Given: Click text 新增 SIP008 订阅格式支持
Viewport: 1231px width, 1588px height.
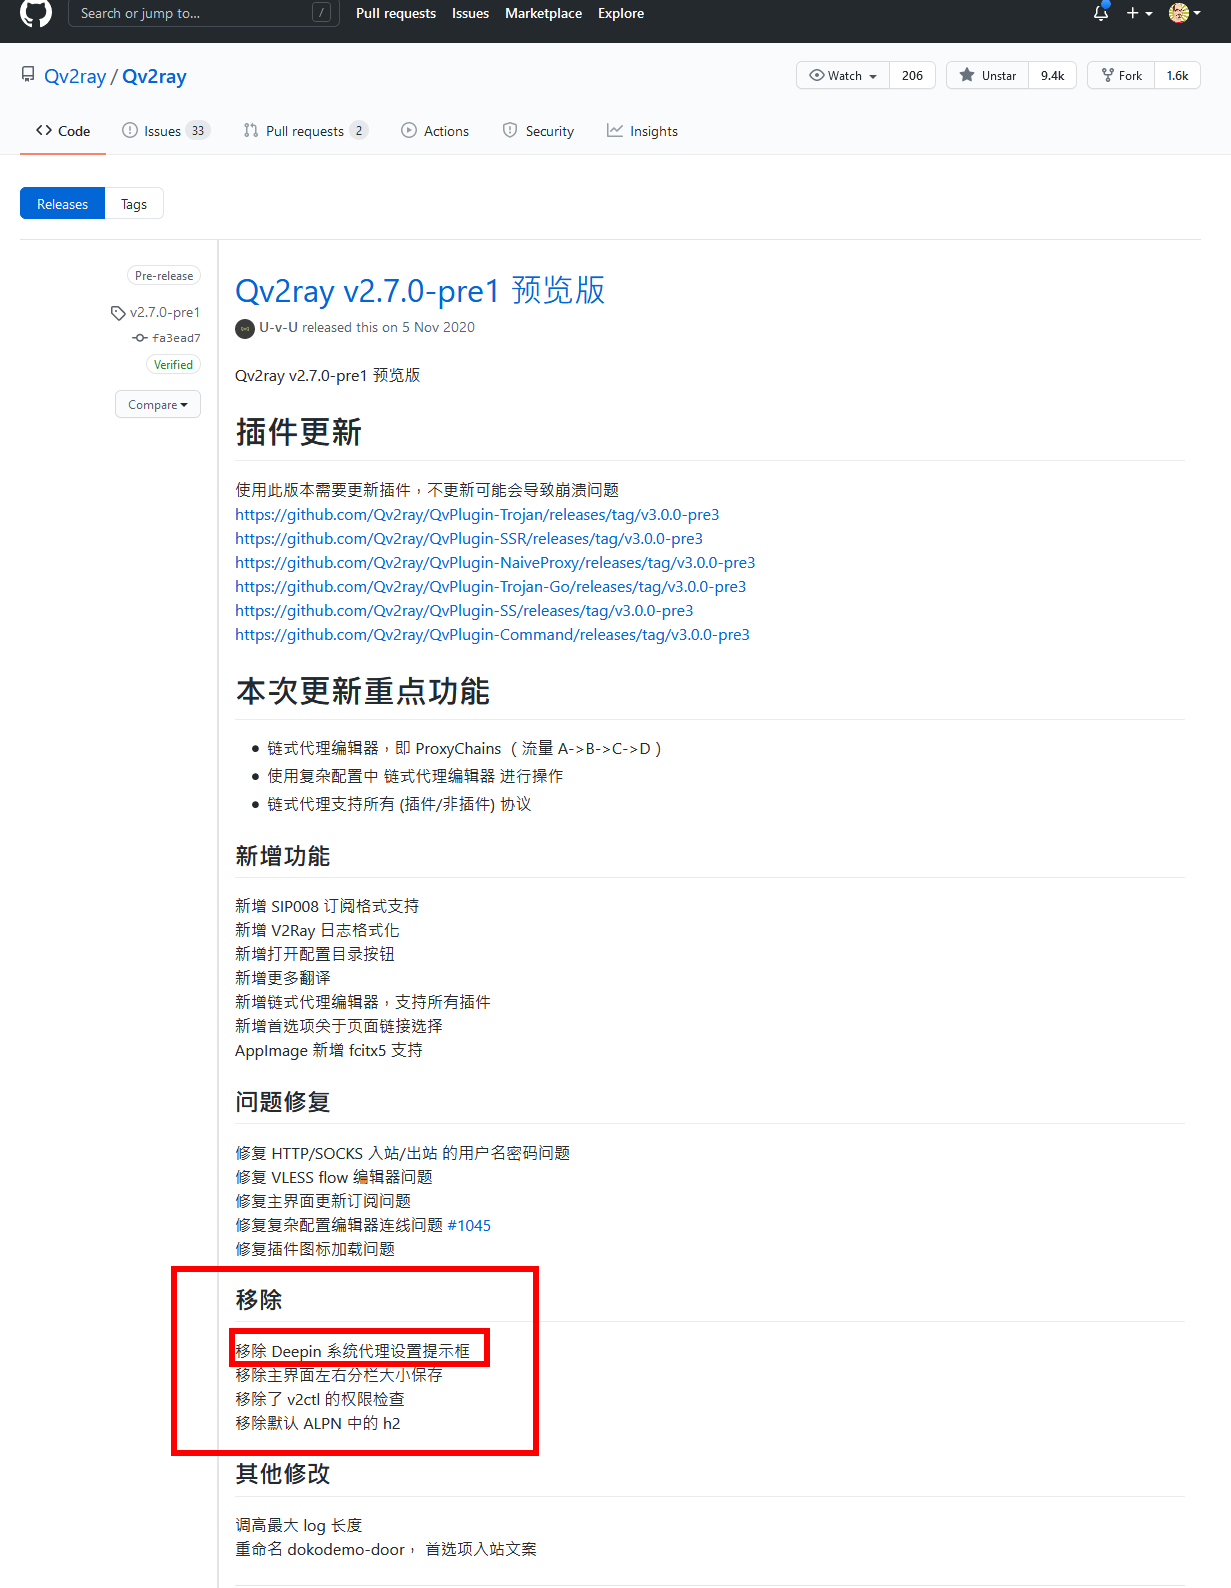Looking at the screenshot, I should (327, 906).
